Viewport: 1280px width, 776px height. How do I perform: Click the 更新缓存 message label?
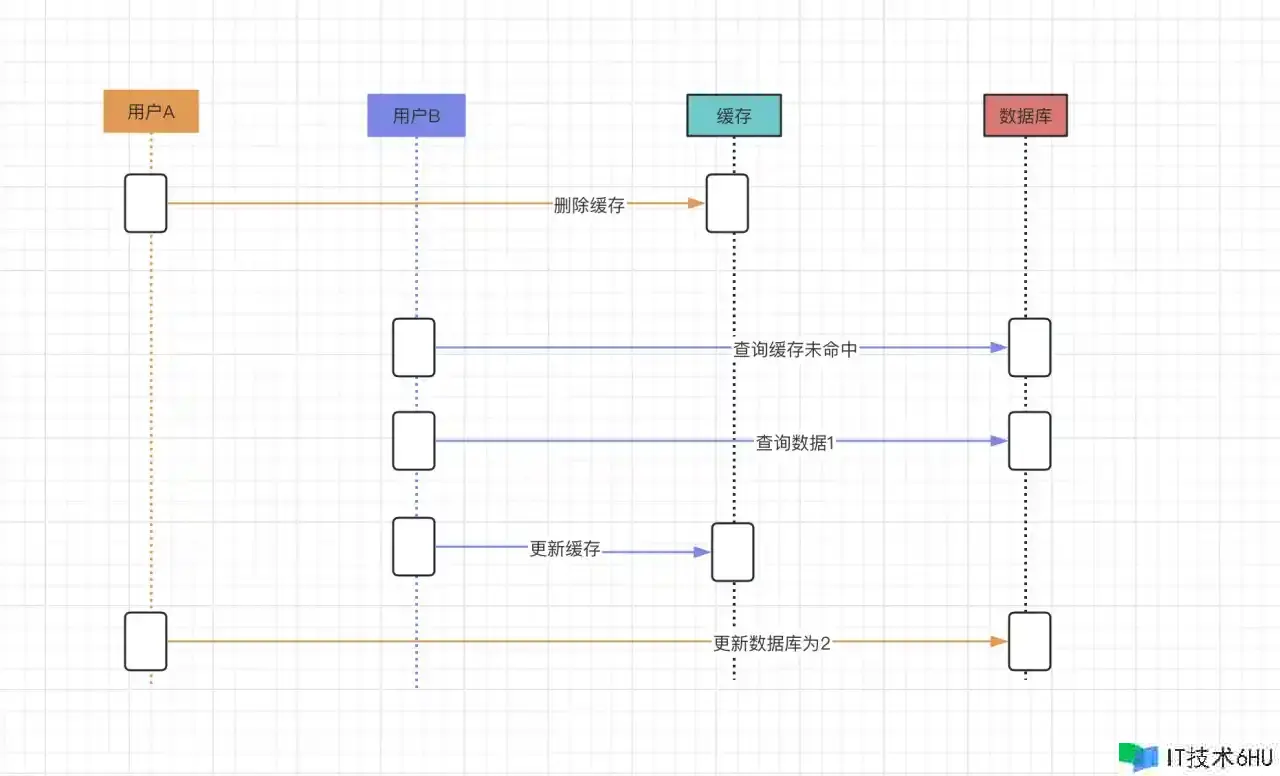565,549
